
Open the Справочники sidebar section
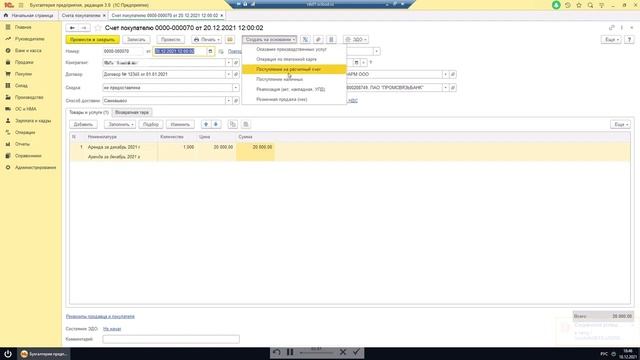pyautogui.click(x=28, y=156)
